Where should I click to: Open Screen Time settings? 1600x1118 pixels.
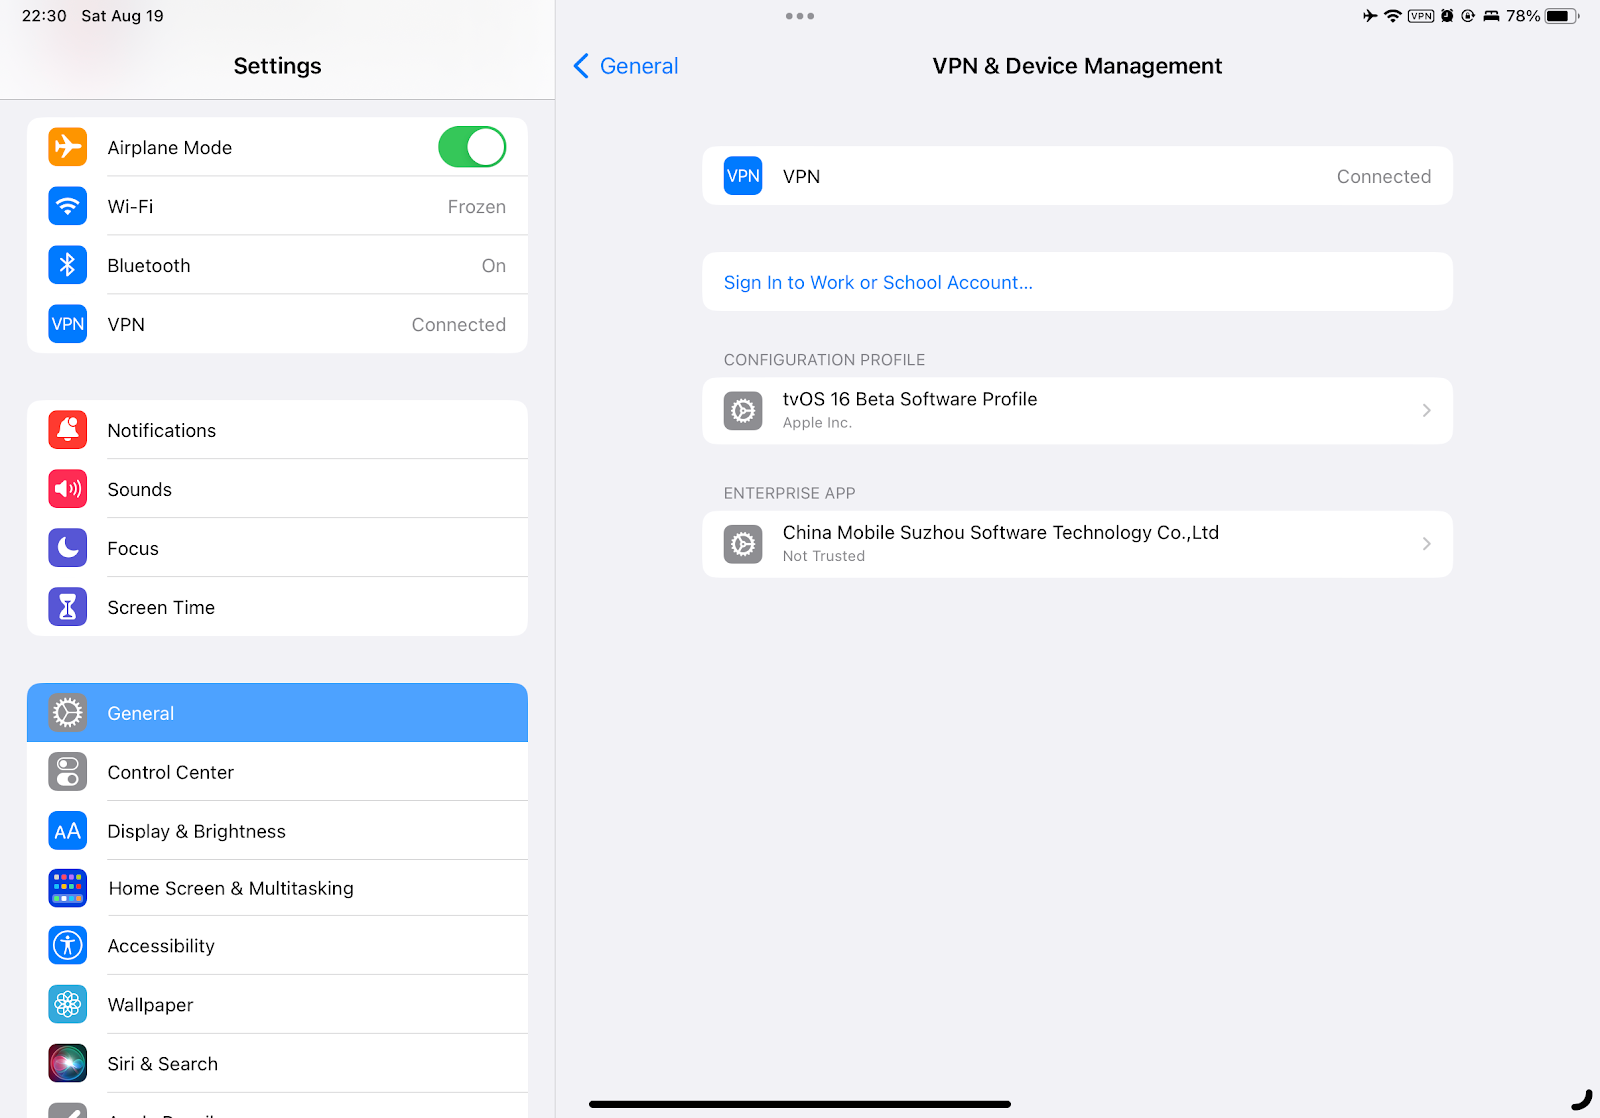[x=277, y=607]
